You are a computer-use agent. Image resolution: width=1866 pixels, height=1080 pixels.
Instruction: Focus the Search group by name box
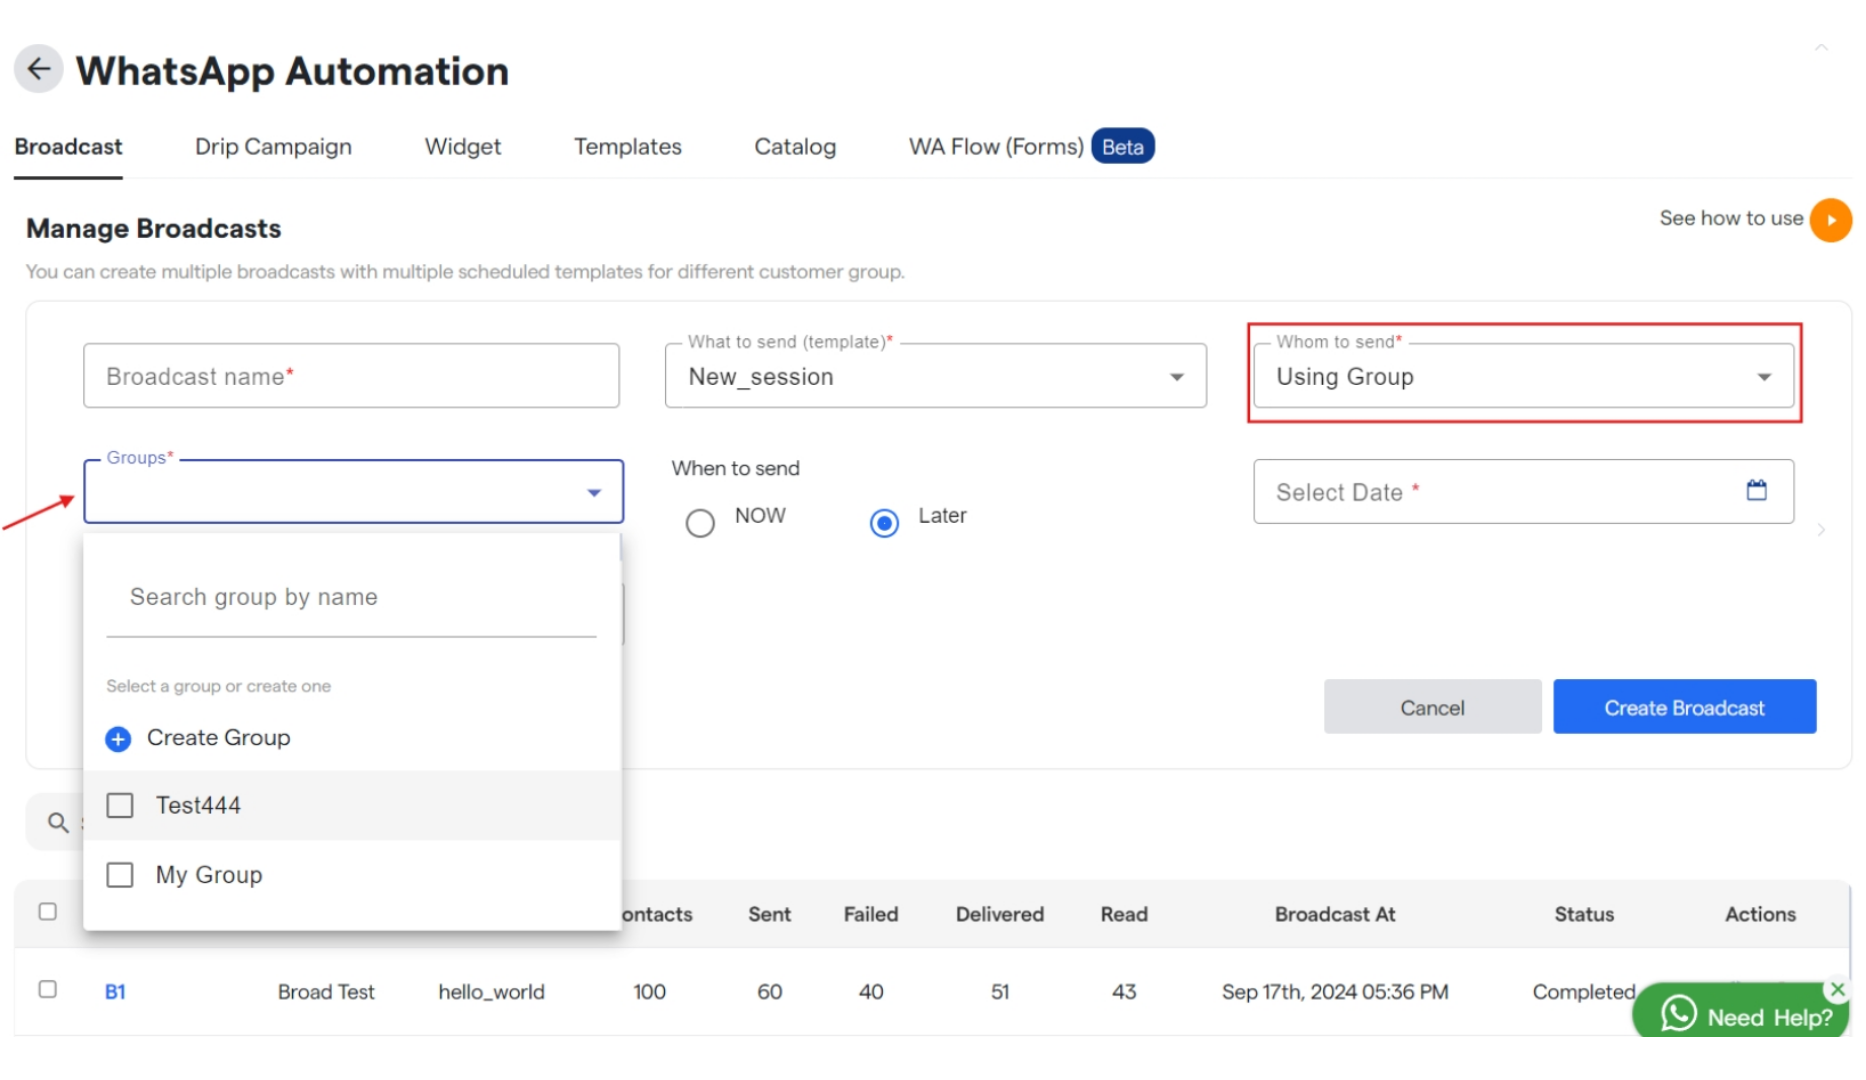[351, 598]
